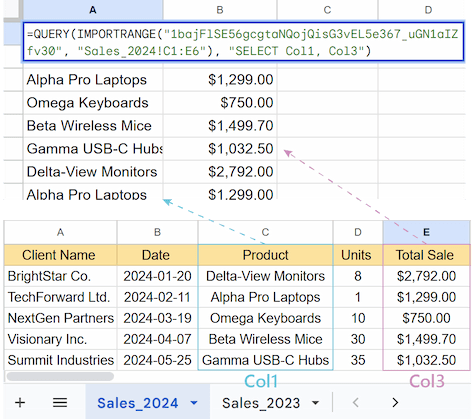The height and width of the screenshot is (419, 472).
Task: Open the Sales_2024 tab dropdown arrow
Action: 194,403
